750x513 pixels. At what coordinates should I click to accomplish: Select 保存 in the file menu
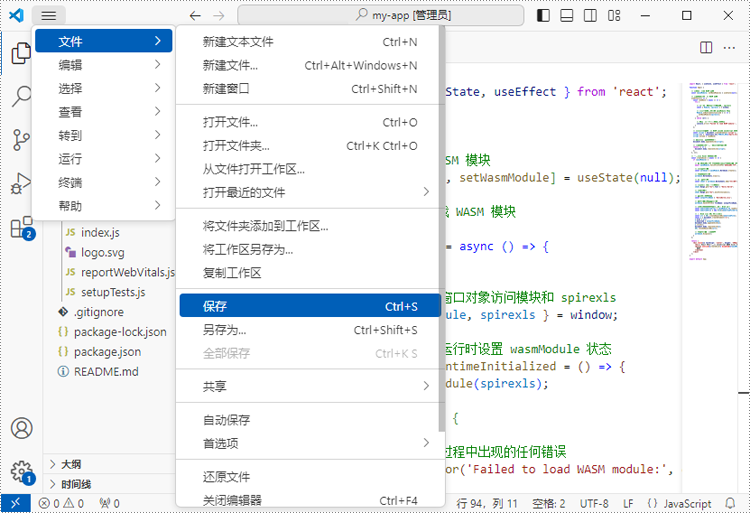(310, 306)
